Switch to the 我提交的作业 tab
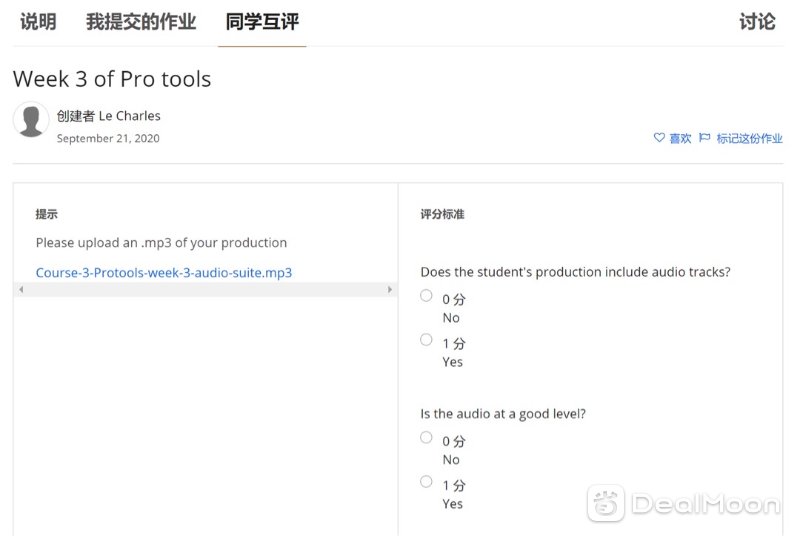Screen dimensions: 800x536 pos(141,22)
